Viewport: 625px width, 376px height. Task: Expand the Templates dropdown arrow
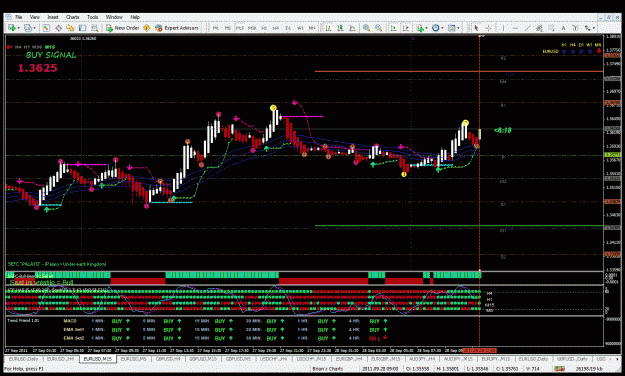tap(458, 28)
